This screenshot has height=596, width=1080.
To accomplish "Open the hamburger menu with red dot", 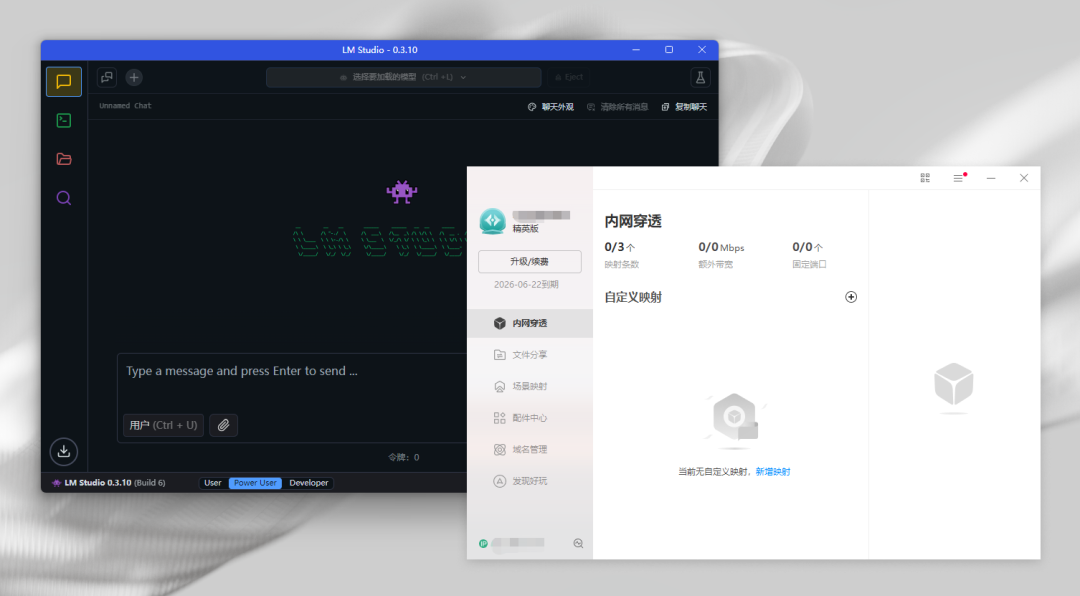I will click(x=958, y=178).
